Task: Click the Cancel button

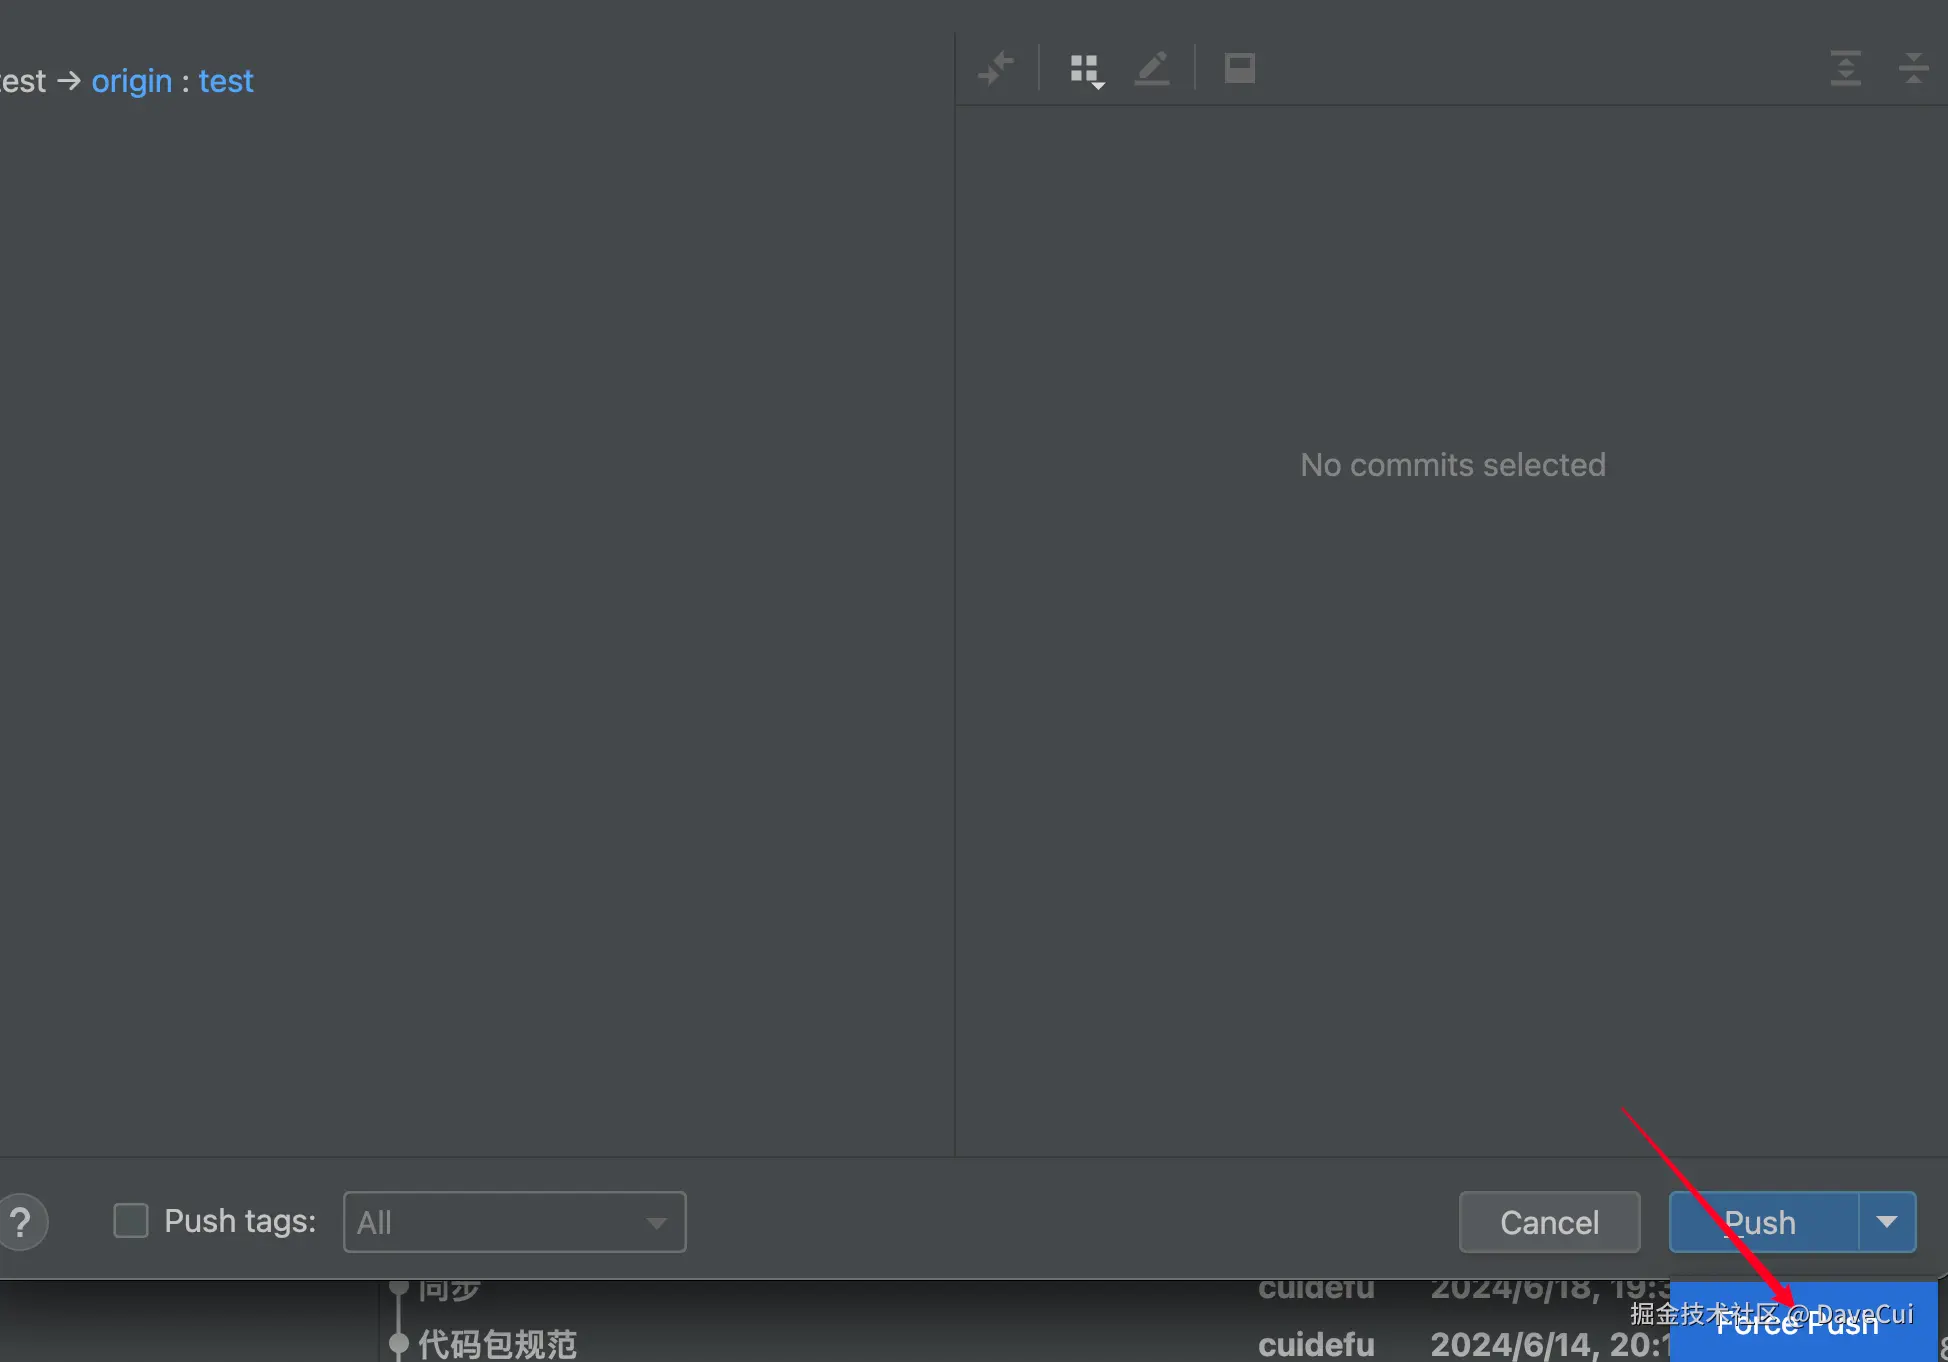Action: coord(1549,1222)
